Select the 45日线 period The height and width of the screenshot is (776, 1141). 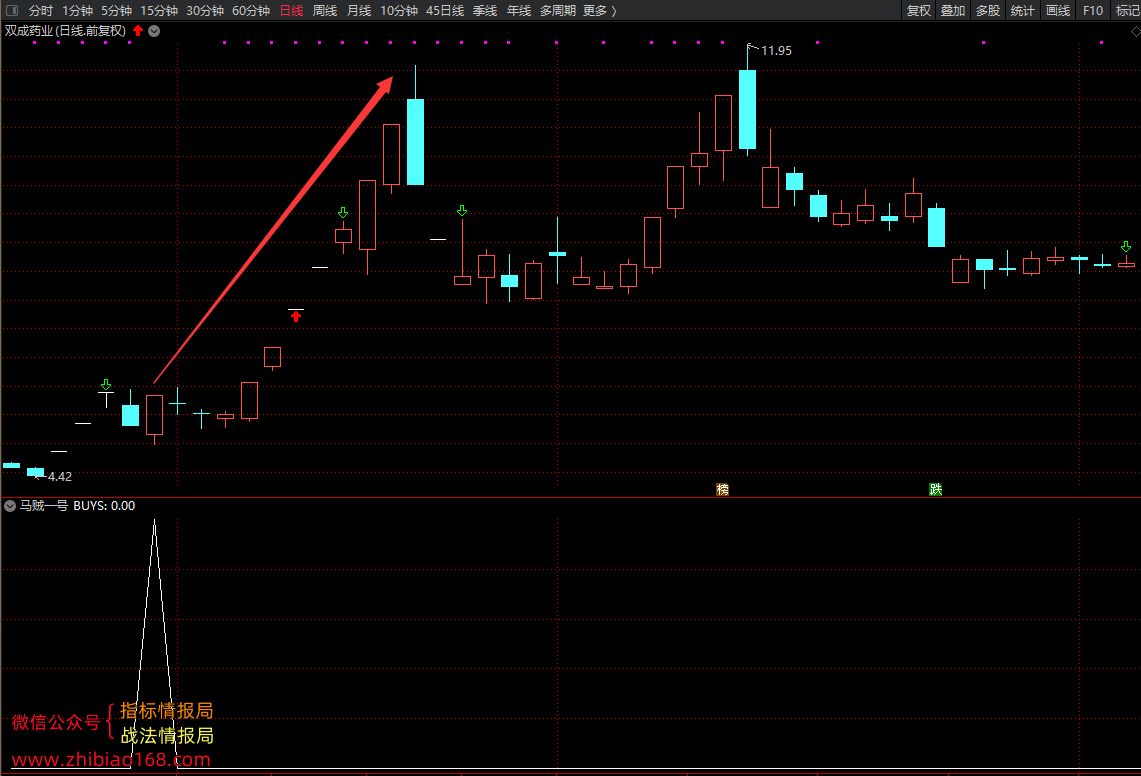click(445, 10)
